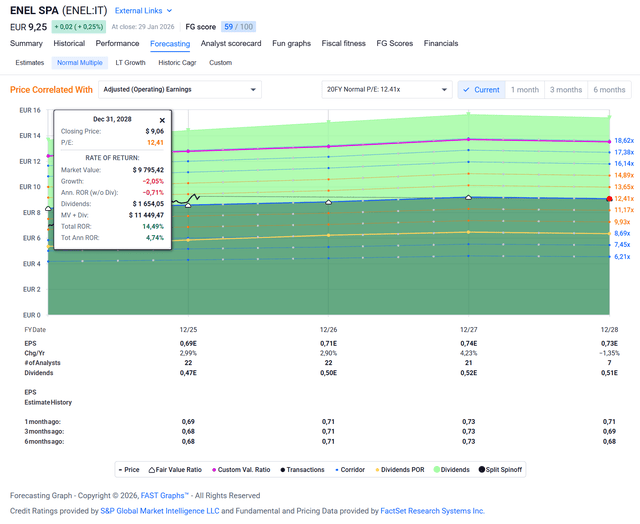The height and width of the screenshot is (524, 640).
Task: Click the 6 months ago 12/28 estimate 0,68
Action: [x=609, y=442]
